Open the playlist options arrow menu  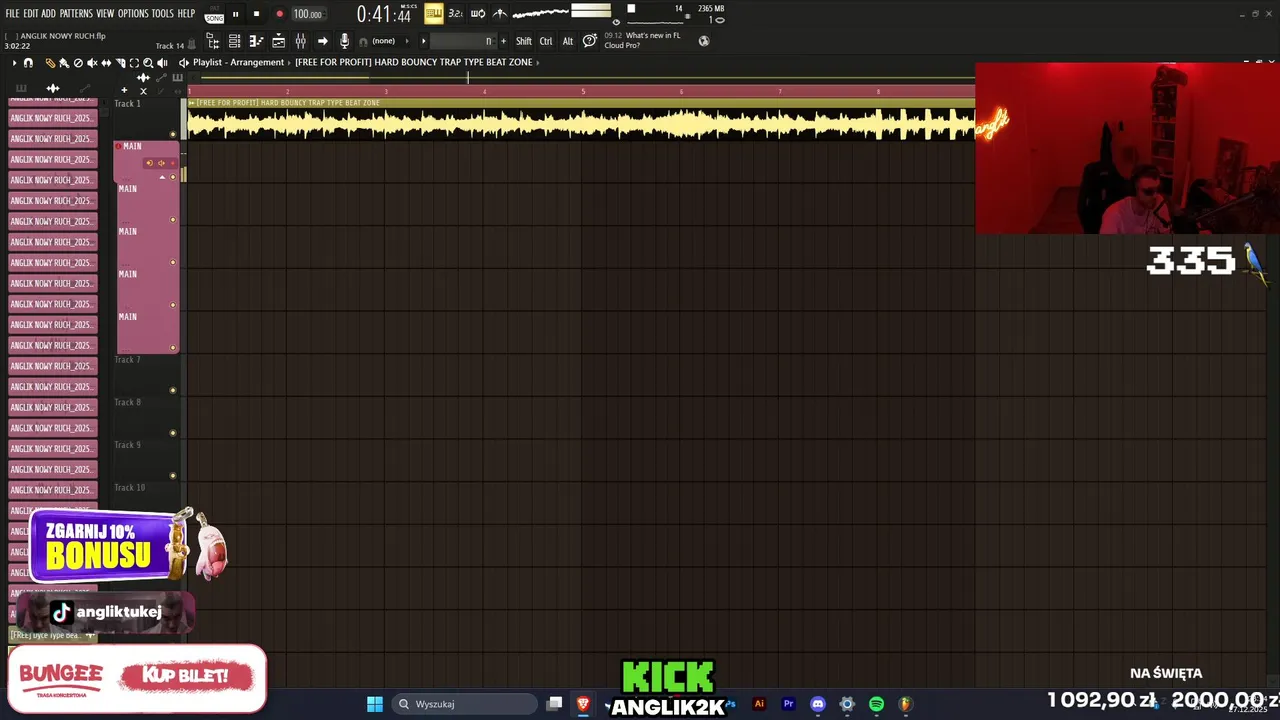pos(14,63)
